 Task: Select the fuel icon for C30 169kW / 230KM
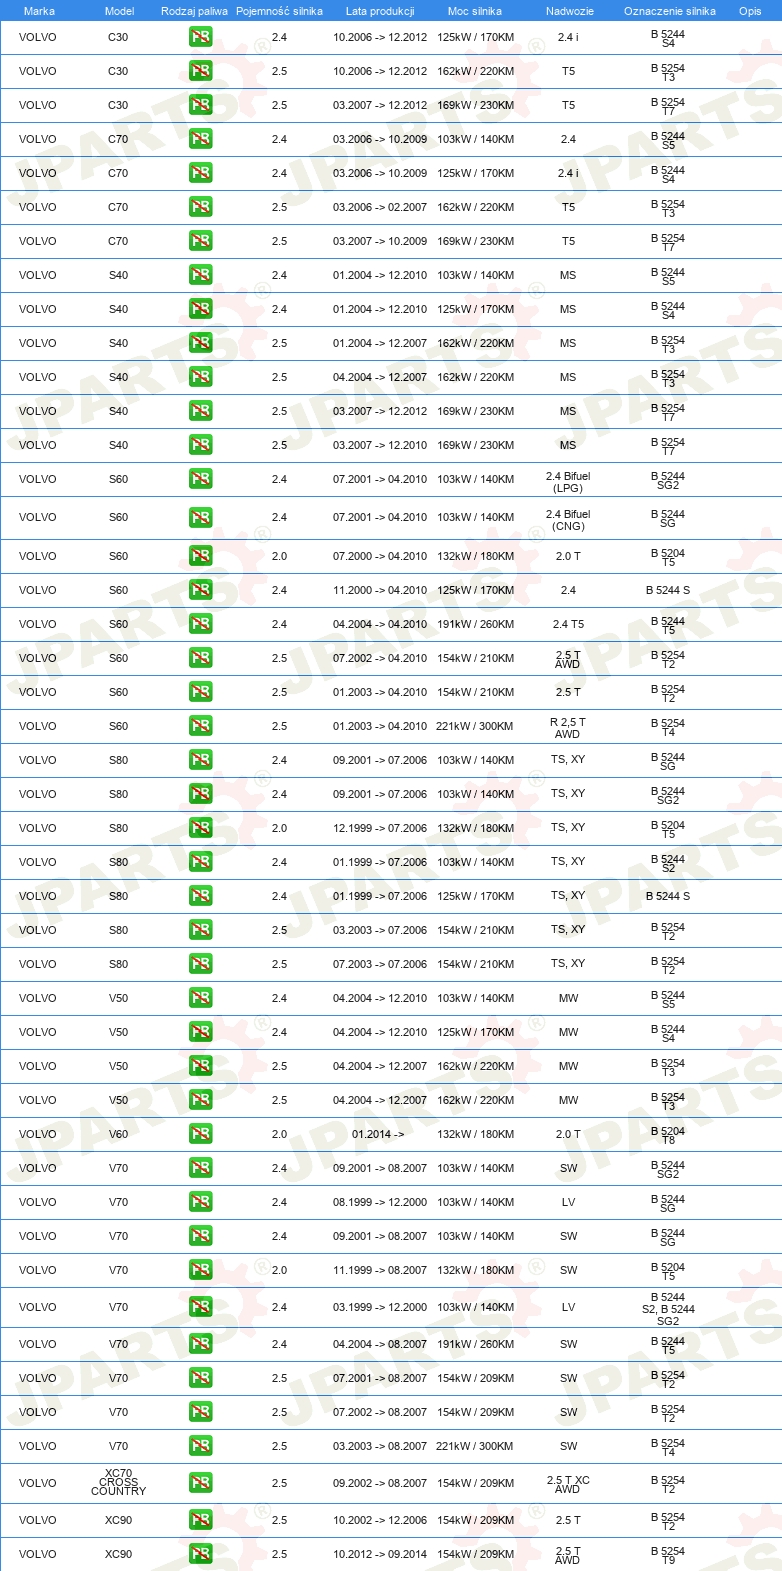coord(200,105)
